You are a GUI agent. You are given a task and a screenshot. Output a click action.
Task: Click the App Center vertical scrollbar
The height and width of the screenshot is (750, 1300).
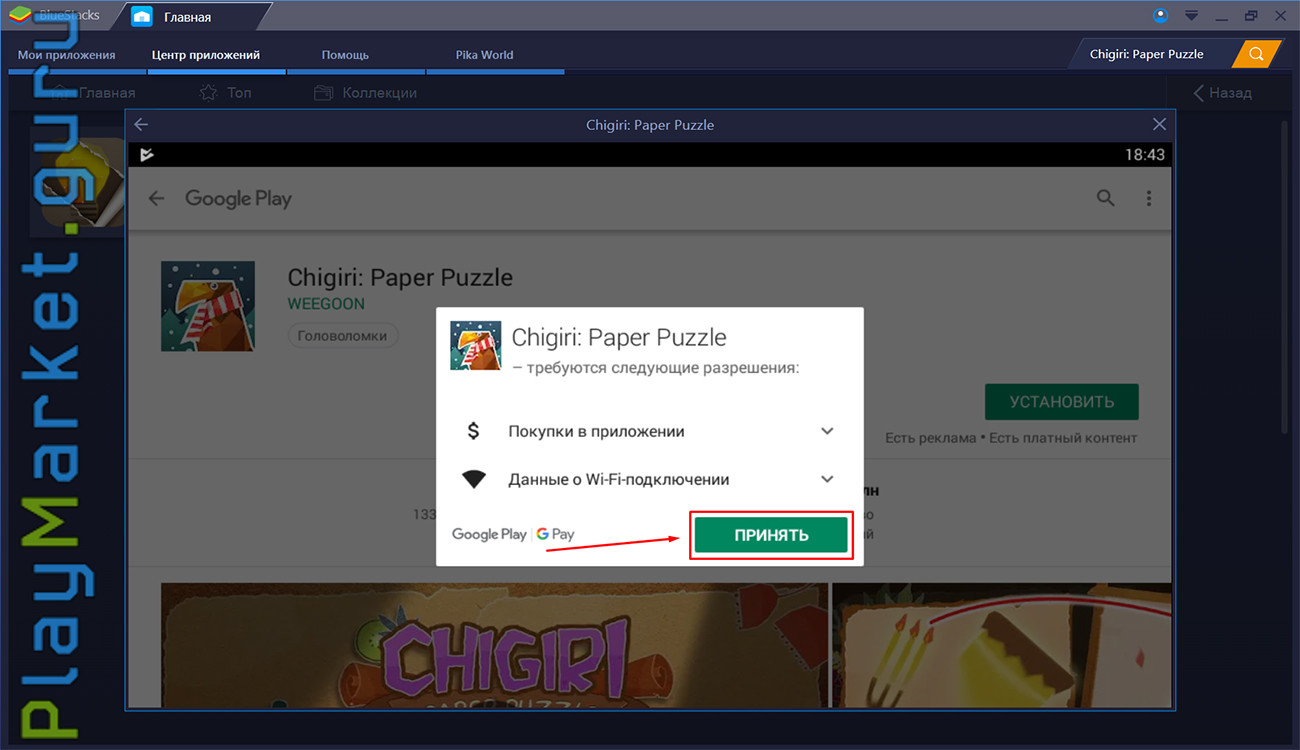1287,276
